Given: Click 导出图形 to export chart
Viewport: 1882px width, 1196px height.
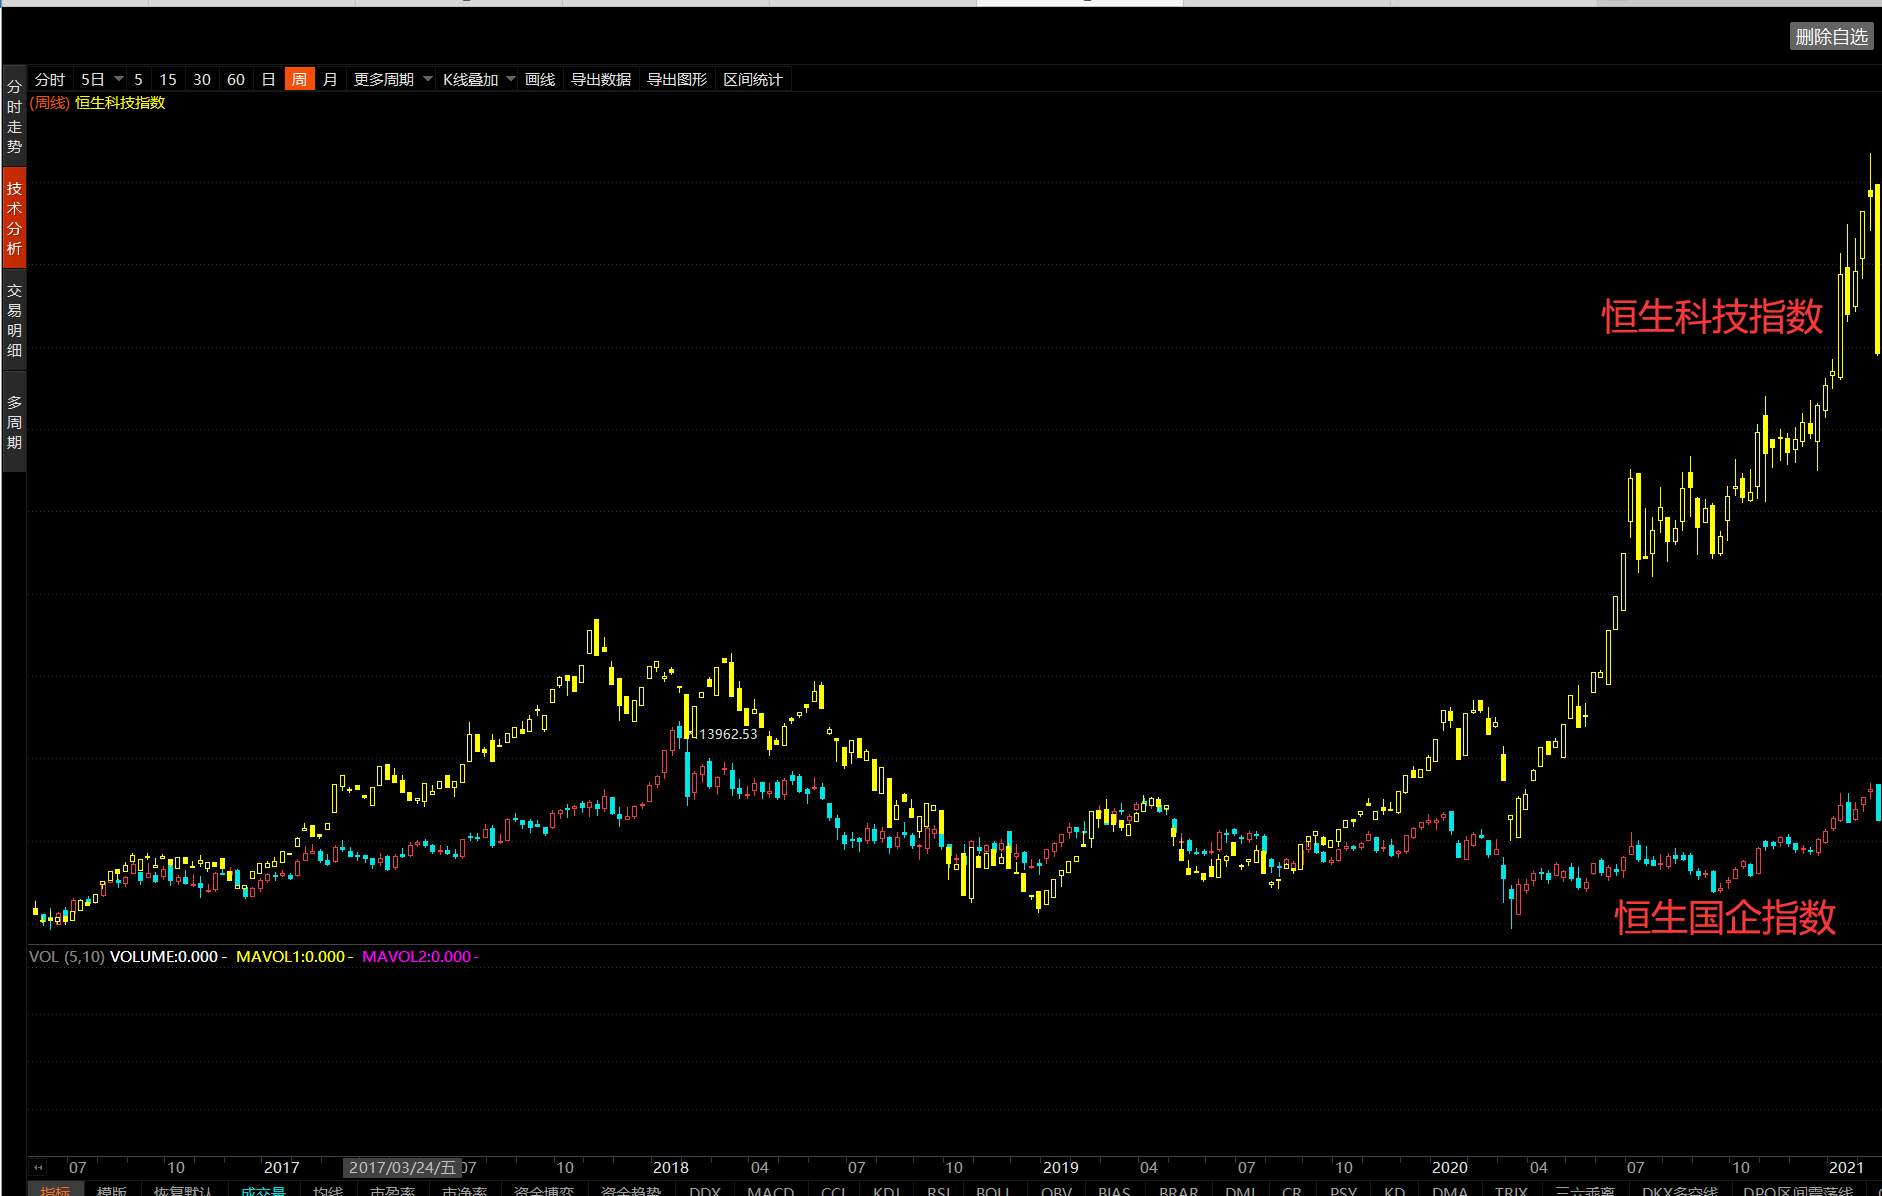Looking at the screenshot, I should tap(676, 79).
